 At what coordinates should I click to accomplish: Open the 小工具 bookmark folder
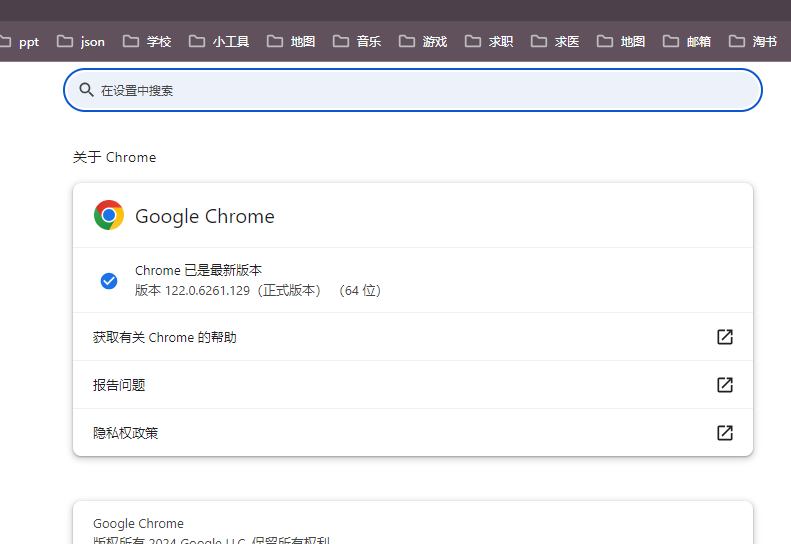coord(219,41)
